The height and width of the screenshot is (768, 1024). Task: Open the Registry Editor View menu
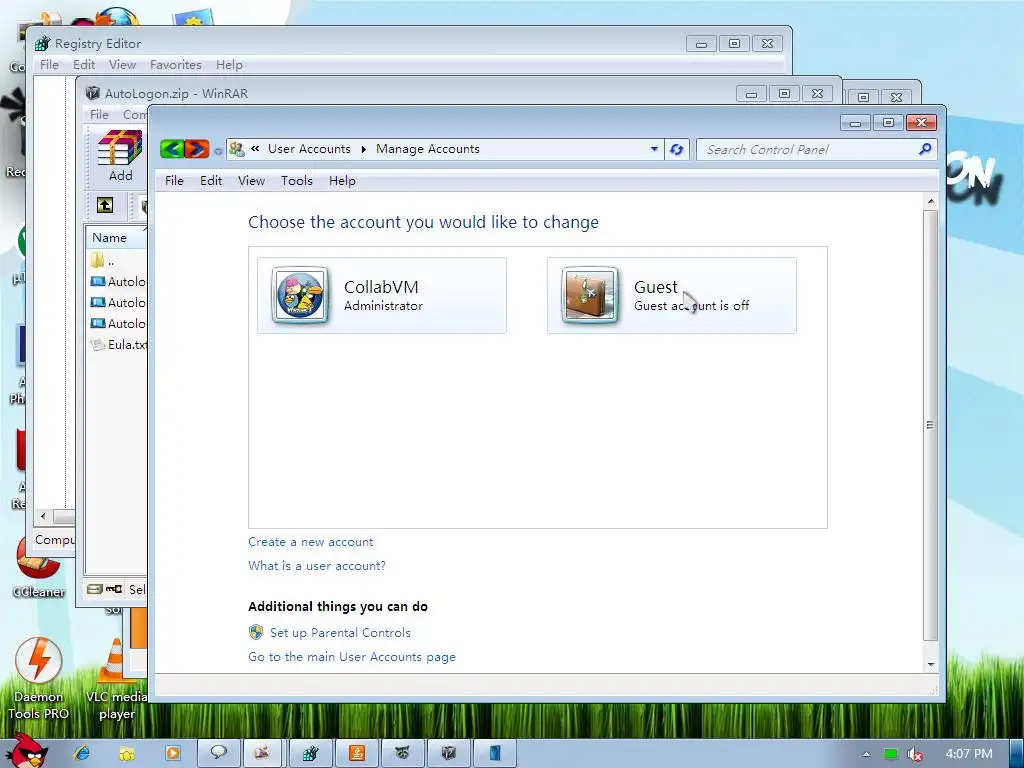tap(122, 65)
